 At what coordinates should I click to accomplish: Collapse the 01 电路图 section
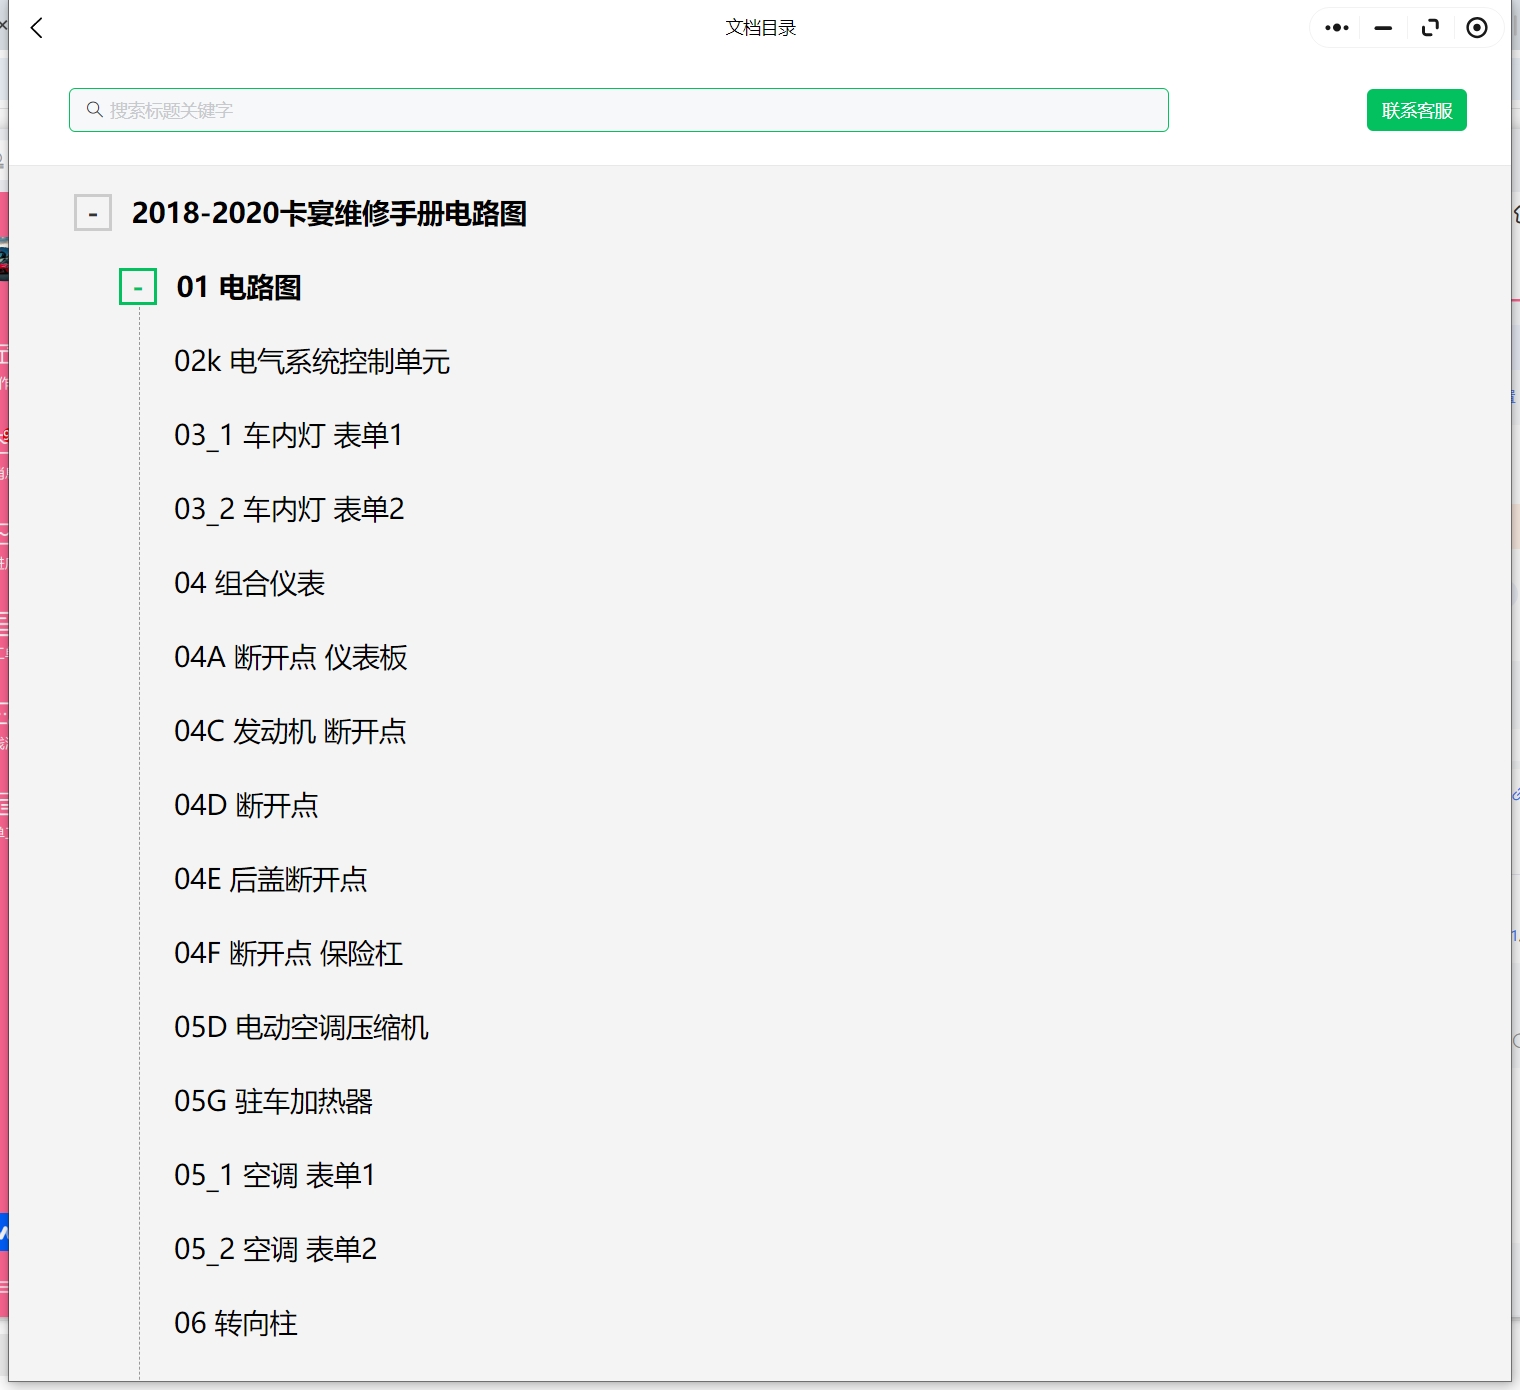pyautogui.click(x=138, y=287)
